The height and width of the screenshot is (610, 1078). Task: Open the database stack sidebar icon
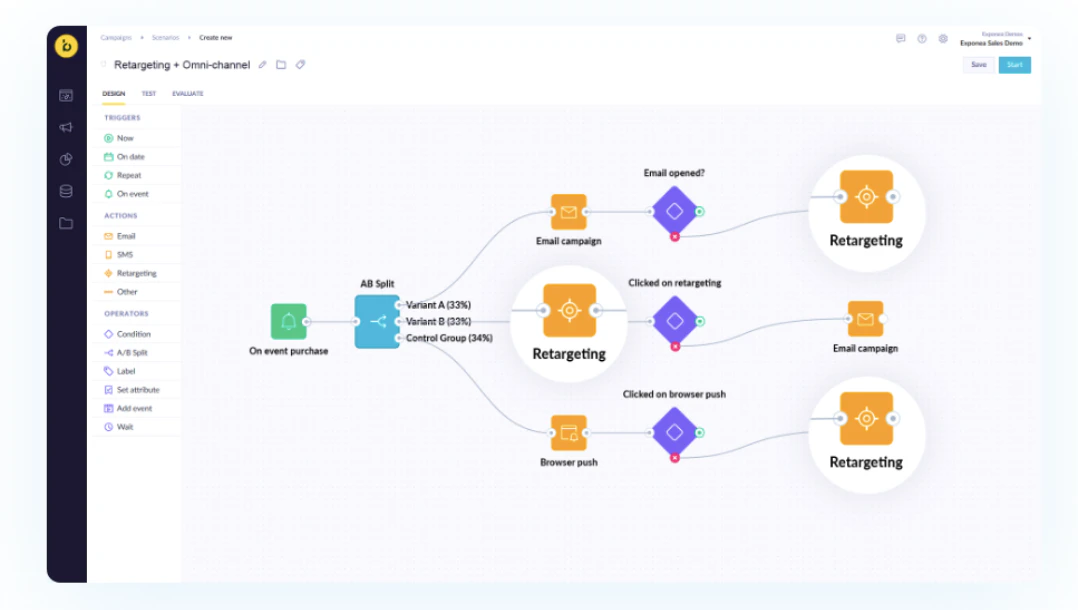pos(66,191)
